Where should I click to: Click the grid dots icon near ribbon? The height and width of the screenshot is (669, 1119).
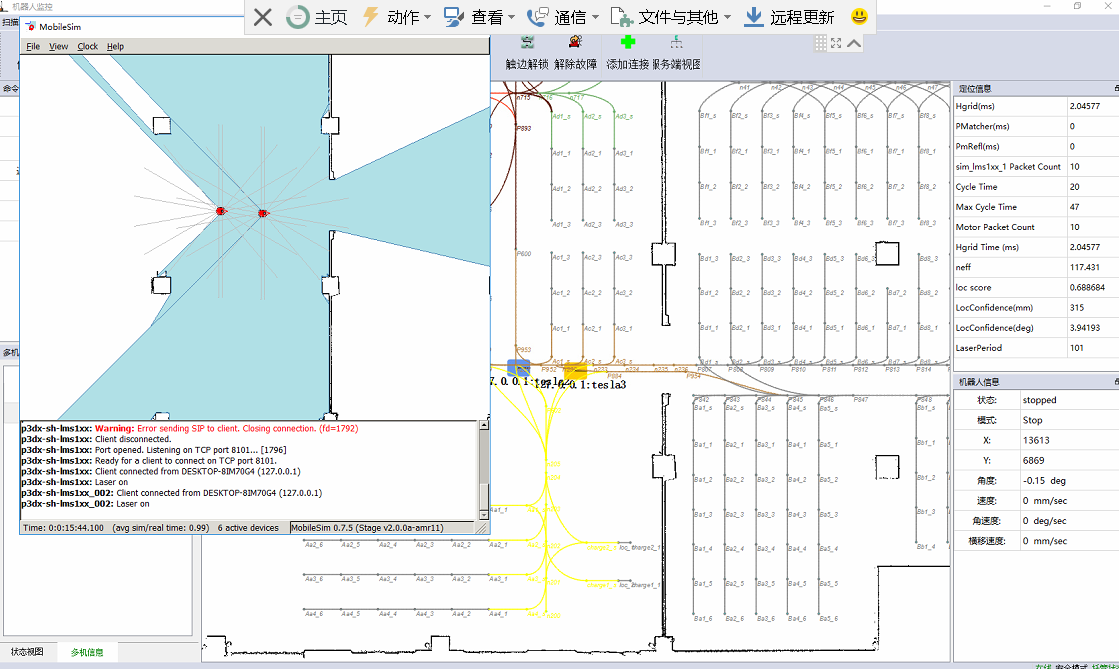pyautogui.click(x=819, y=43)
